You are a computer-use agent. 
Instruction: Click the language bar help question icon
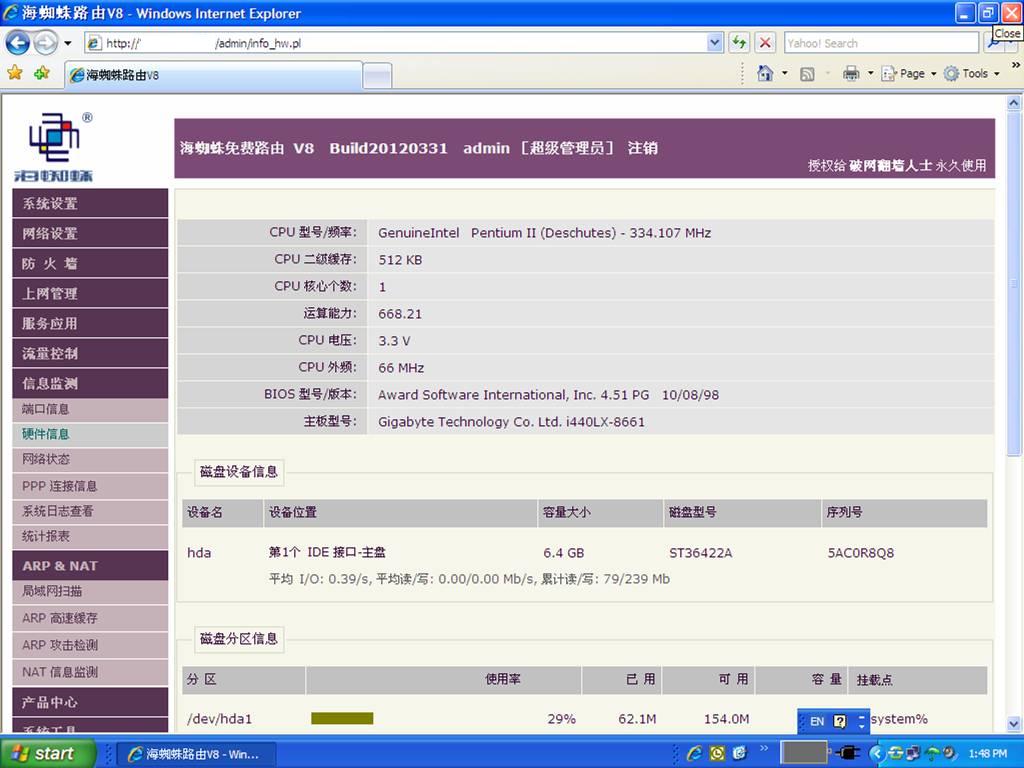pos(840,722)
